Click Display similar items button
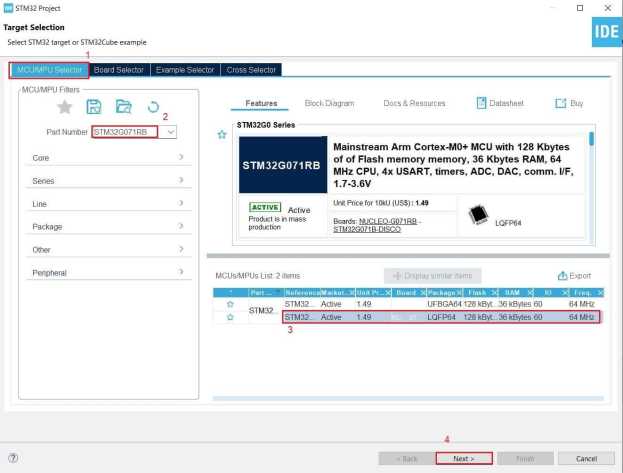 [x=433, y=275]
